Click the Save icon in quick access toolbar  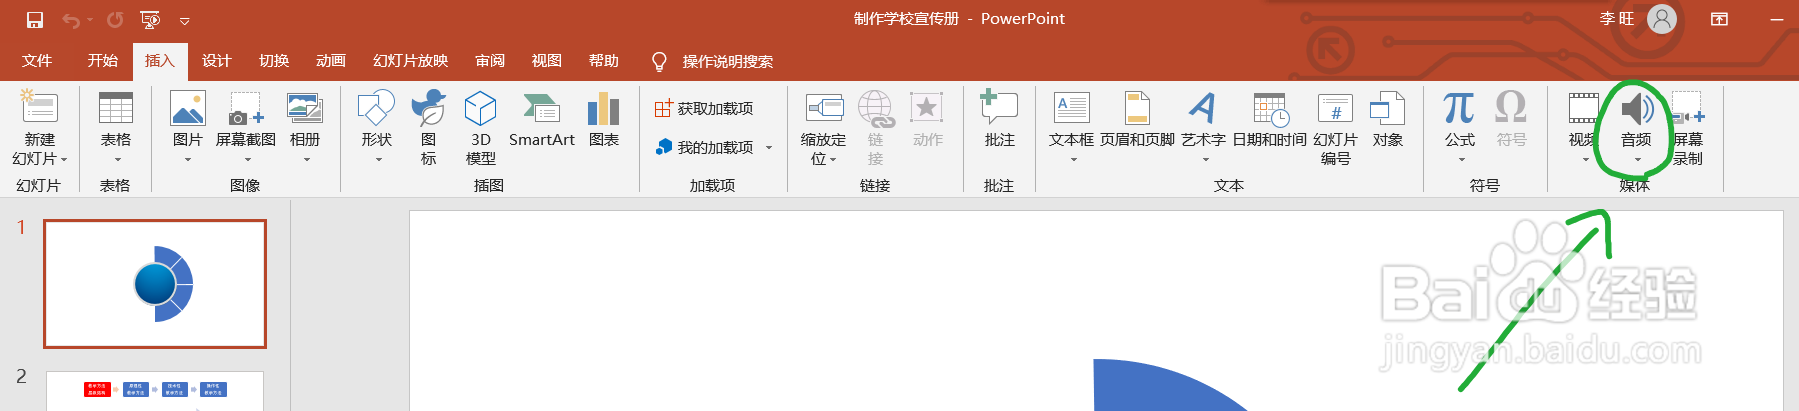(x=35, y=20)
